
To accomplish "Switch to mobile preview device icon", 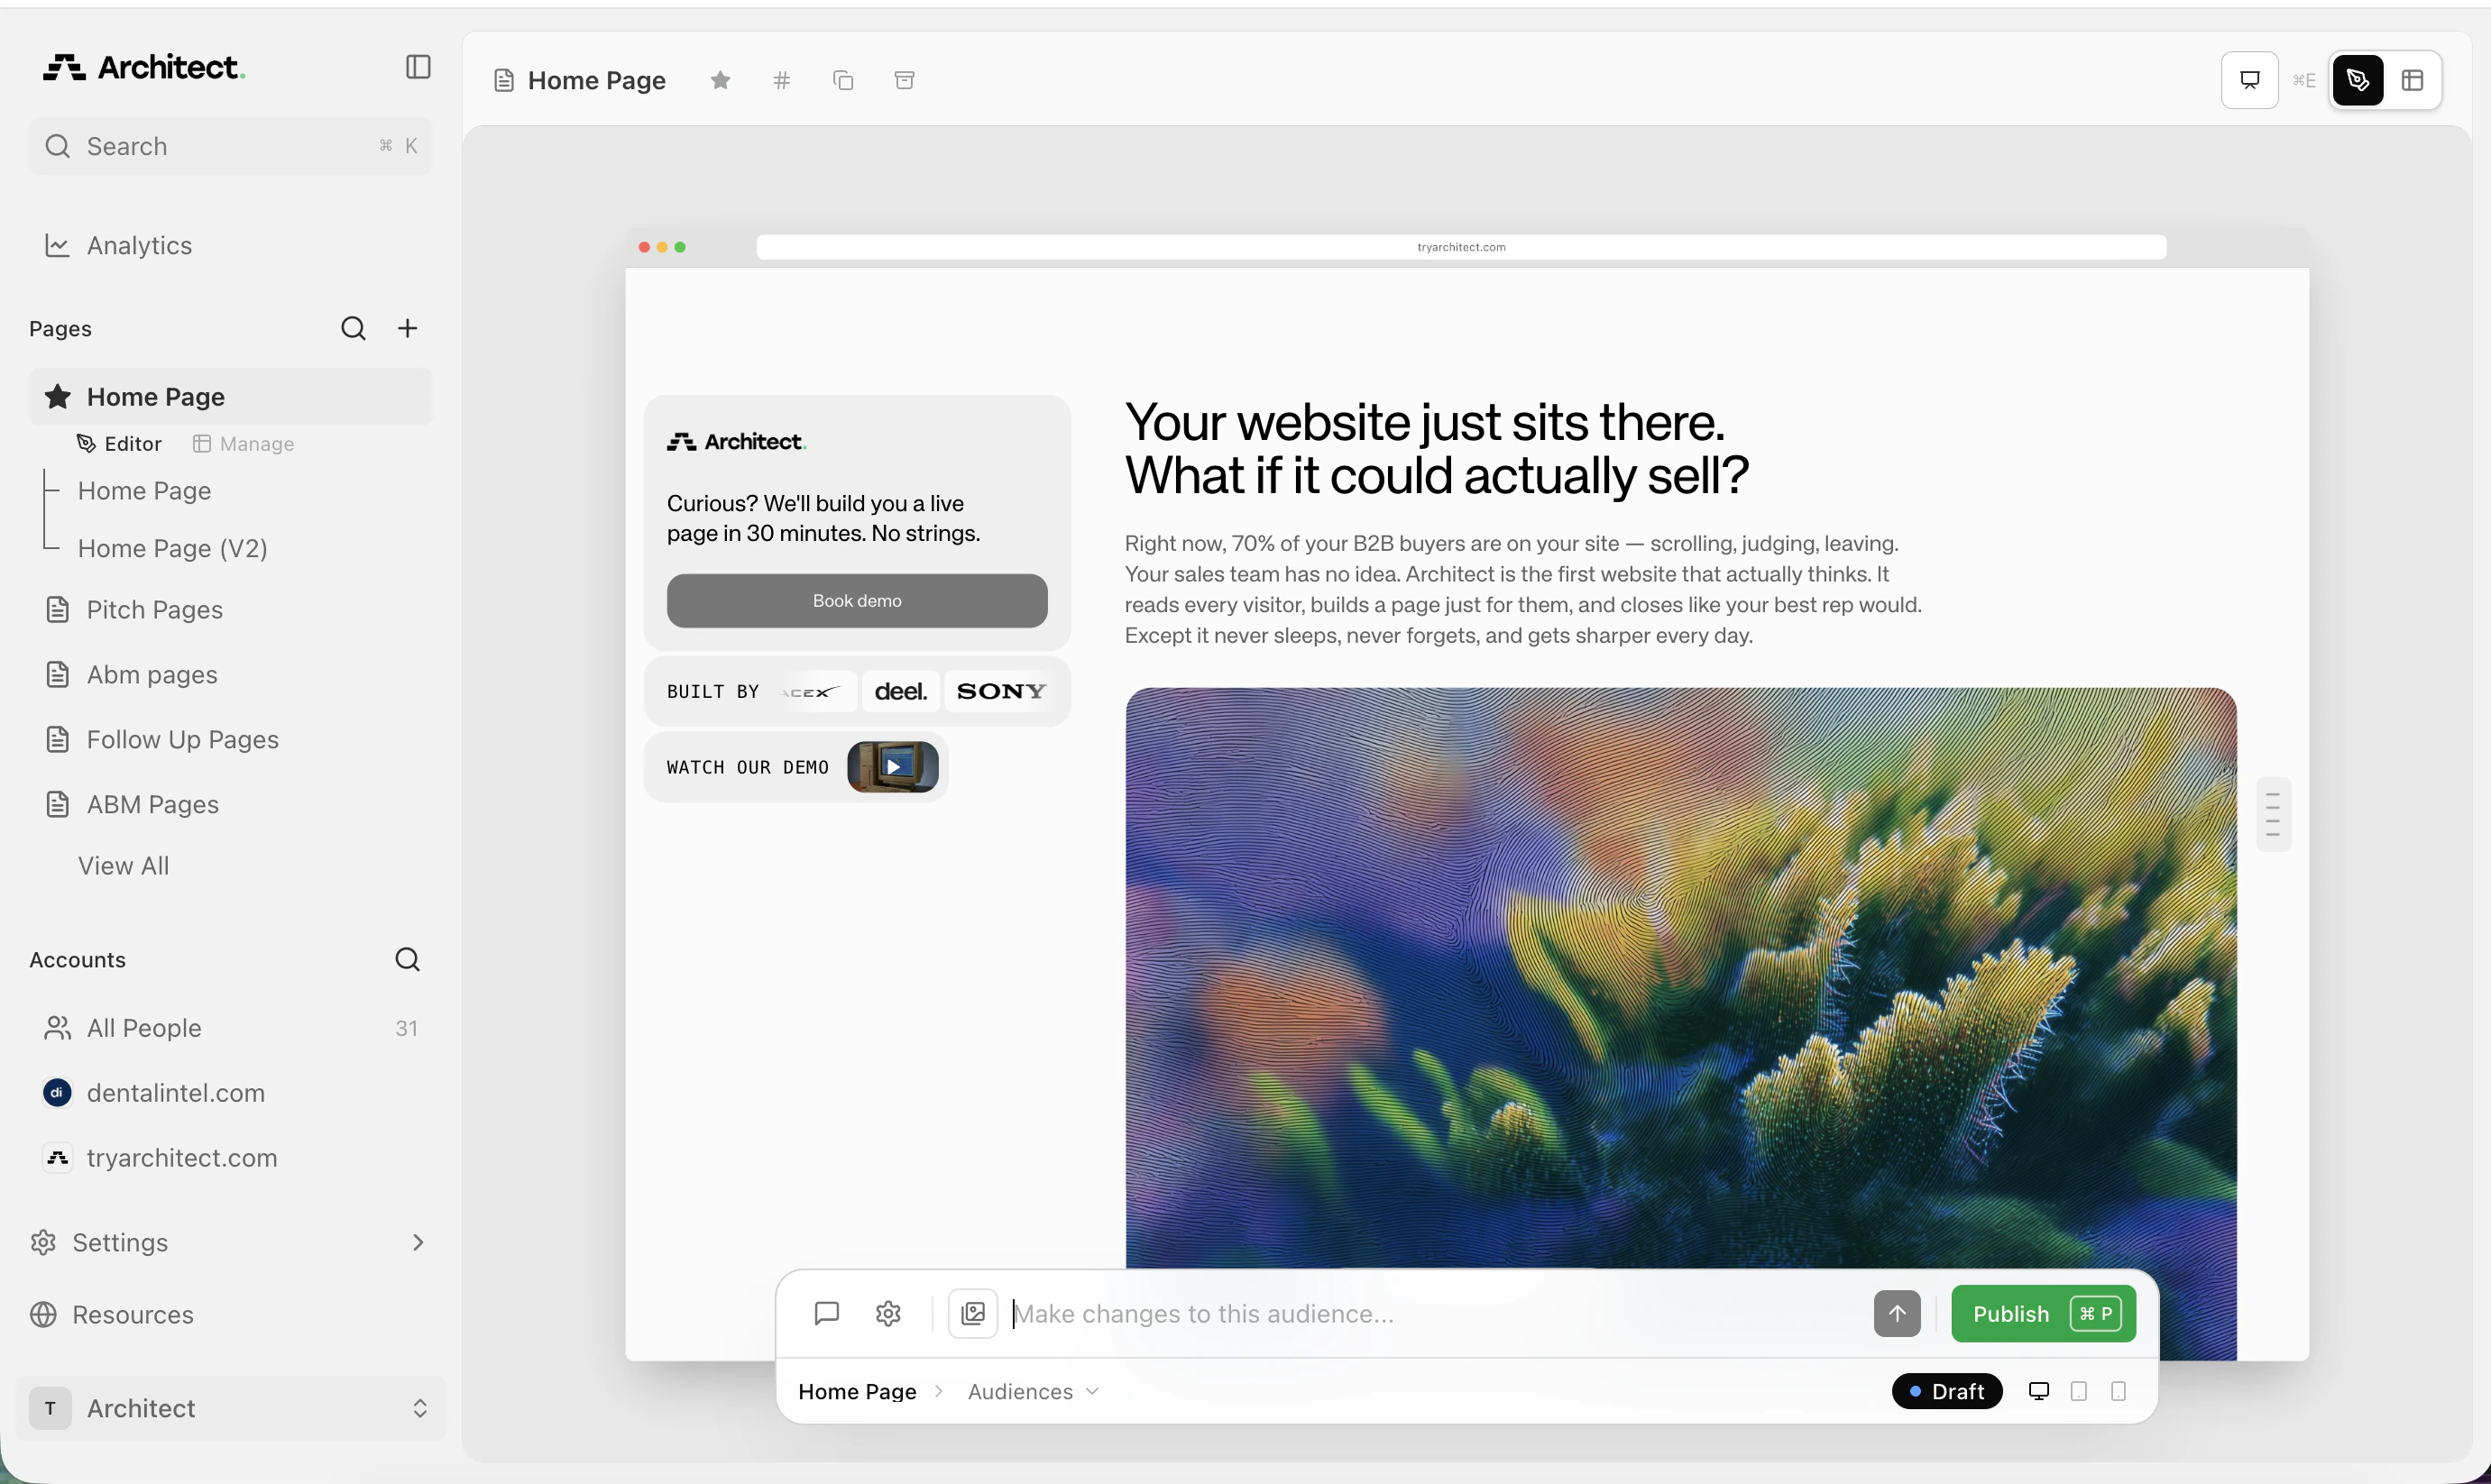I will (2118, 1392).
